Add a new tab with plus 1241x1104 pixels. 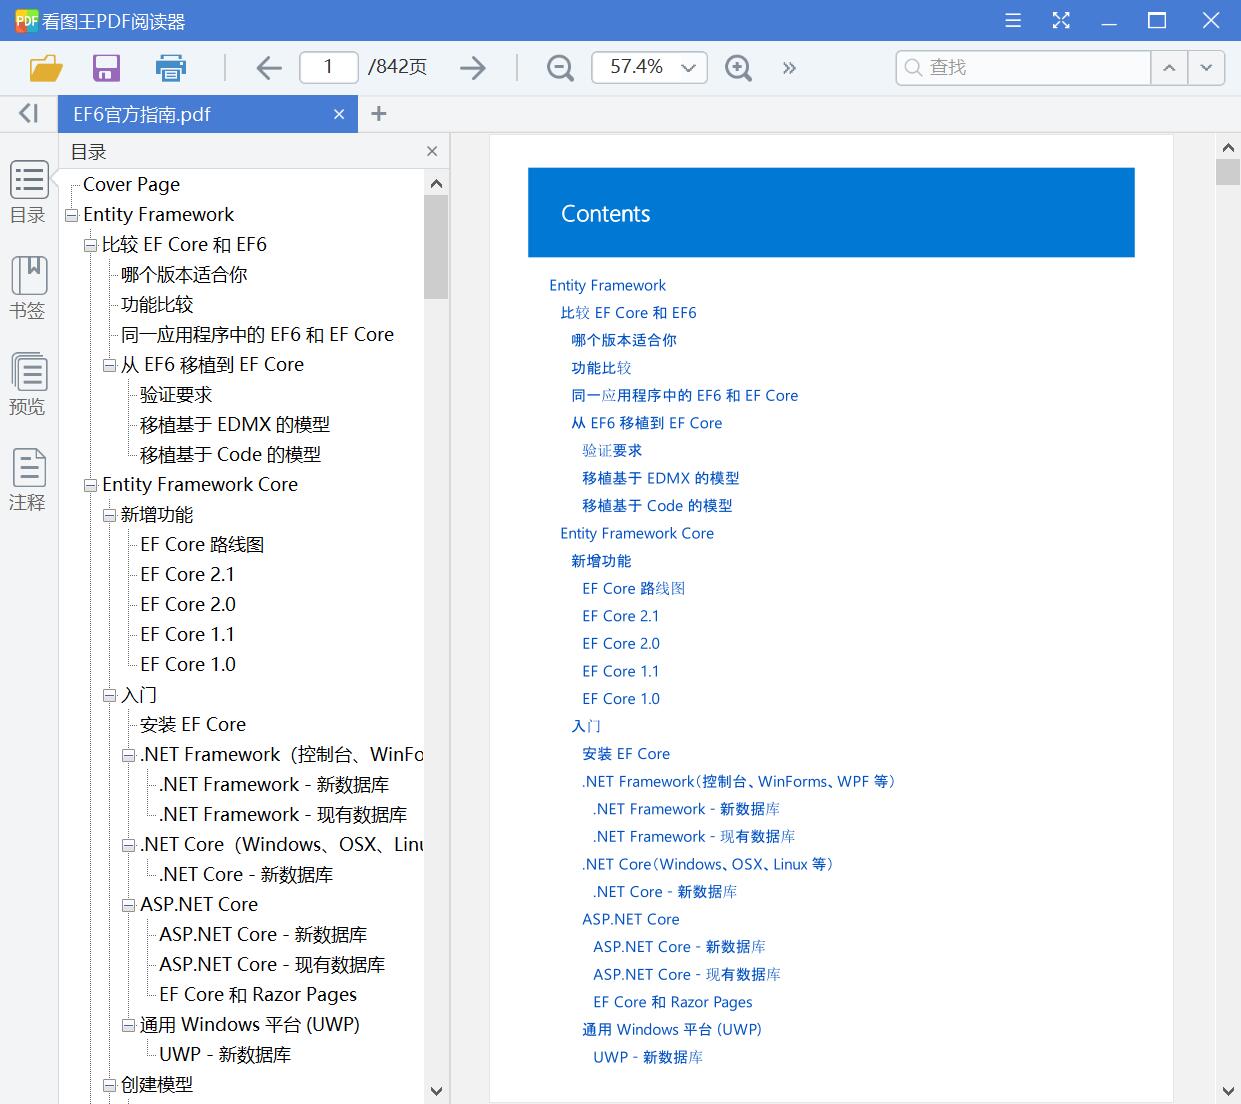(378, 114)
